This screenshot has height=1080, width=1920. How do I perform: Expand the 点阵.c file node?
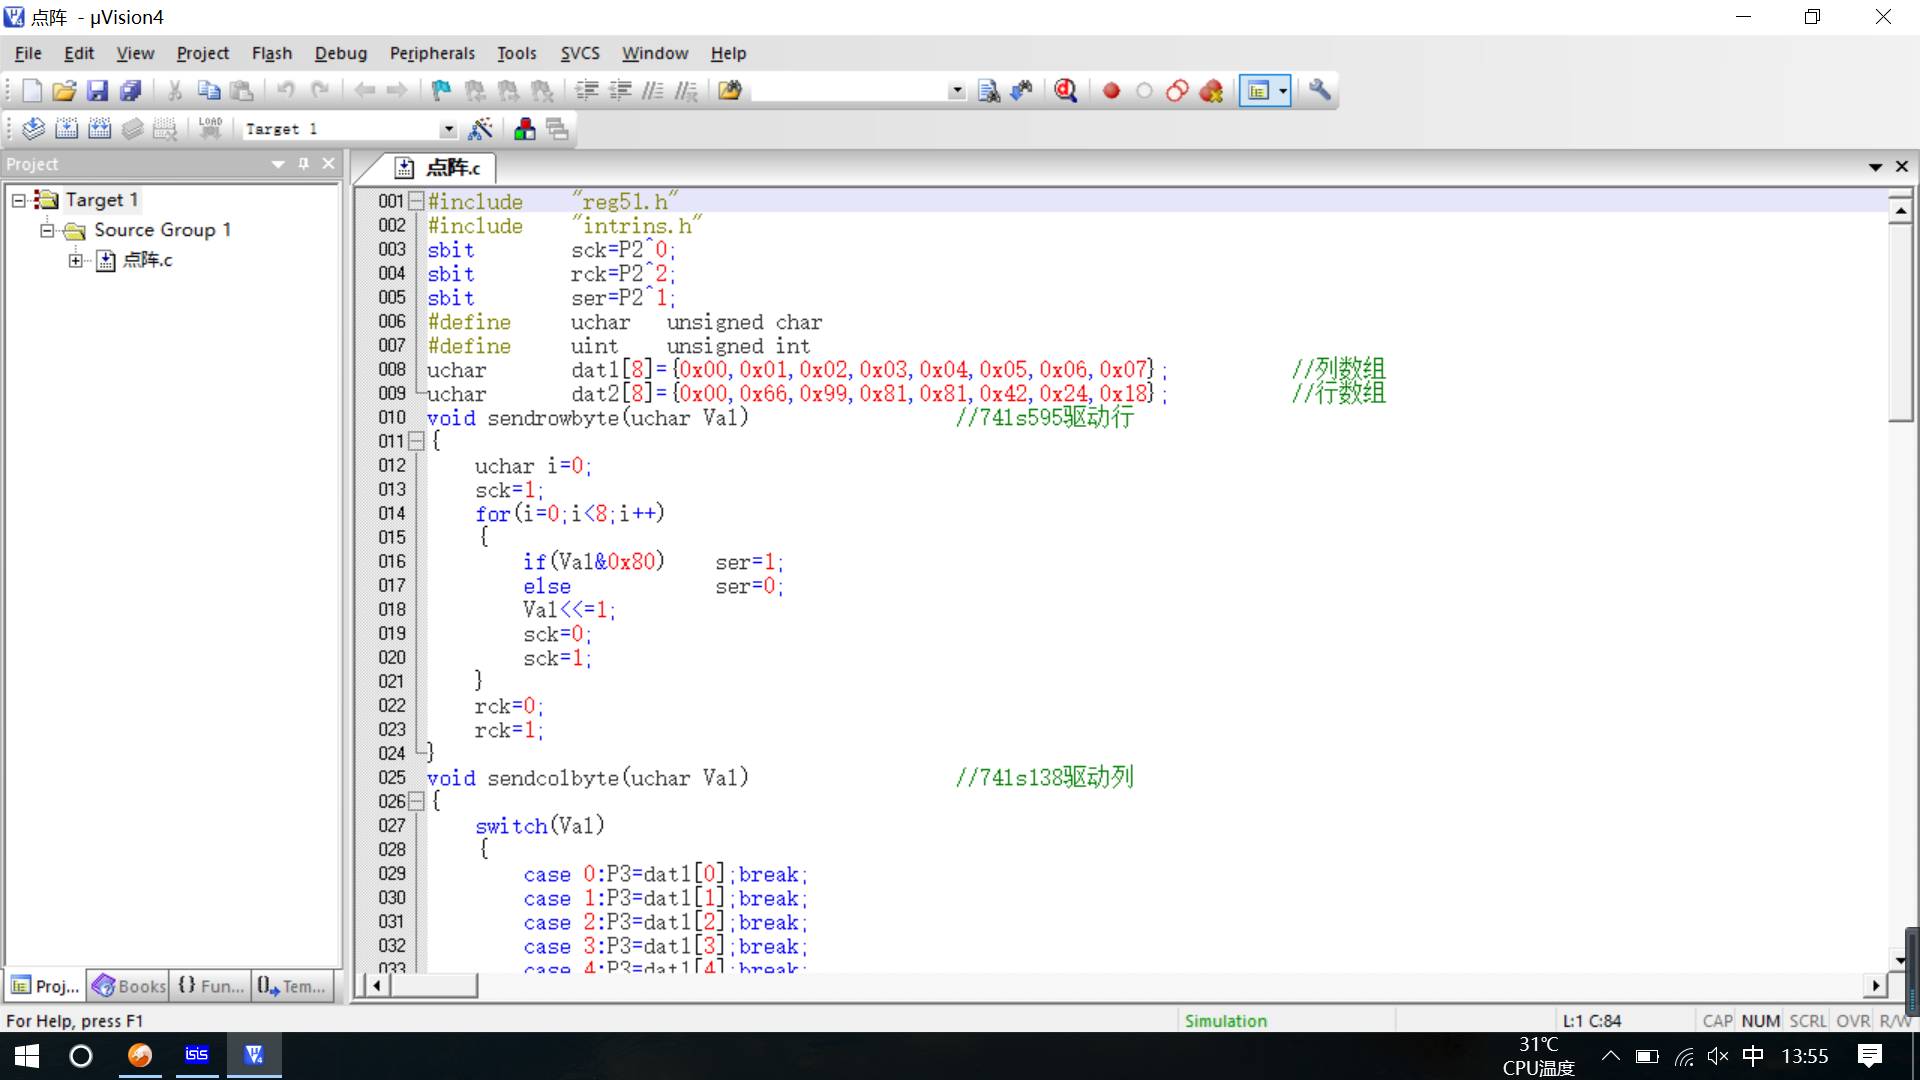pos(76,261)
